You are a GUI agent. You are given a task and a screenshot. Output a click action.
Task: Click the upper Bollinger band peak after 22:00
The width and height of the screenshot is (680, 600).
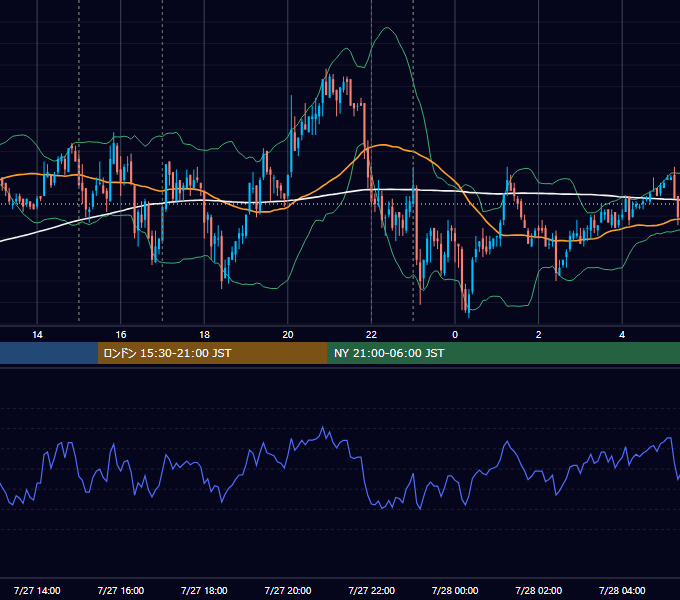(387, 28)
